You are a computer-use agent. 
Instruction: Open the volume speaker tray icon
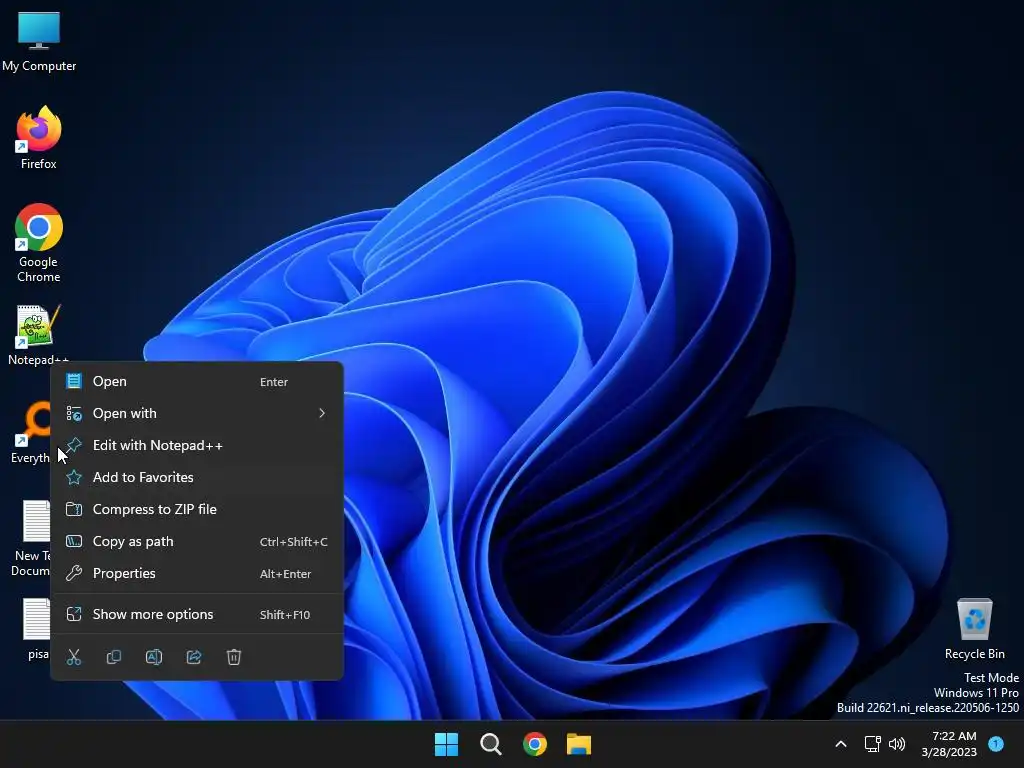click(897, 744)
